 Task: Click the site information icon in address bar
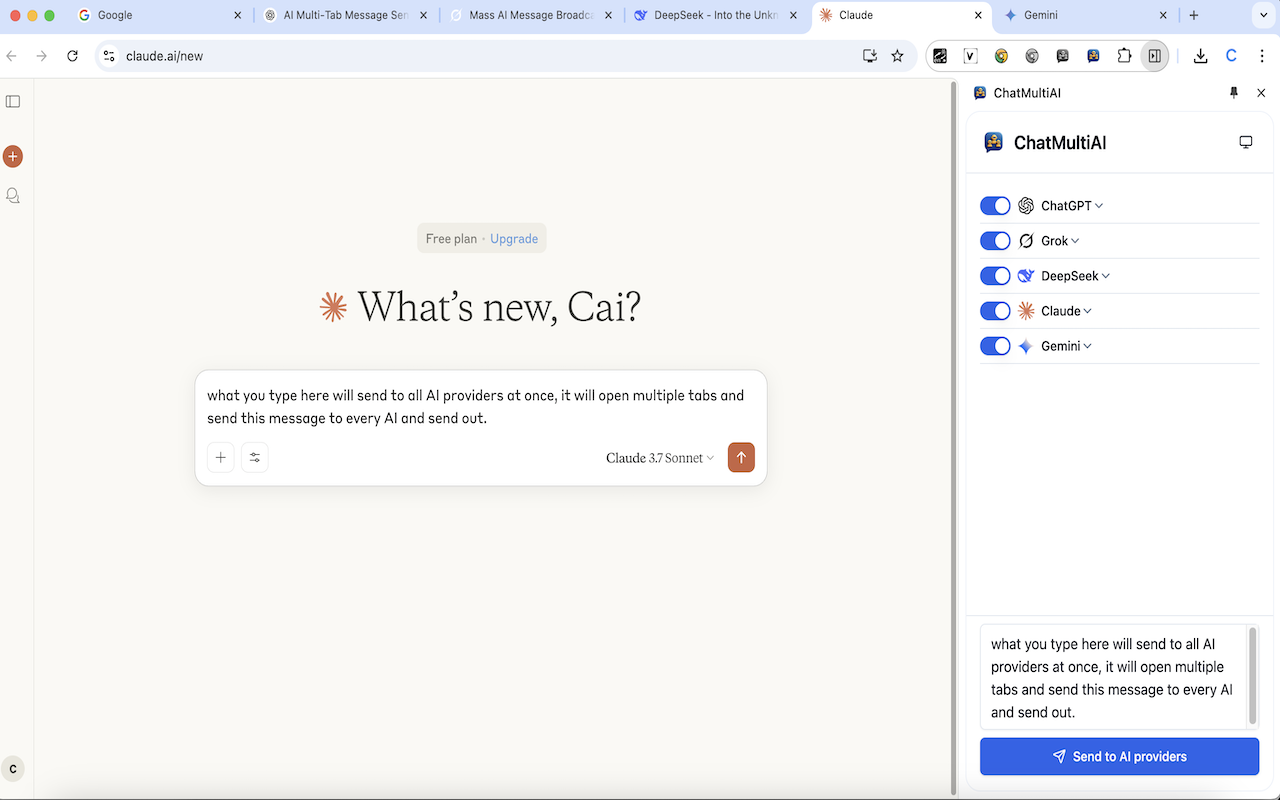coord(109,56)
